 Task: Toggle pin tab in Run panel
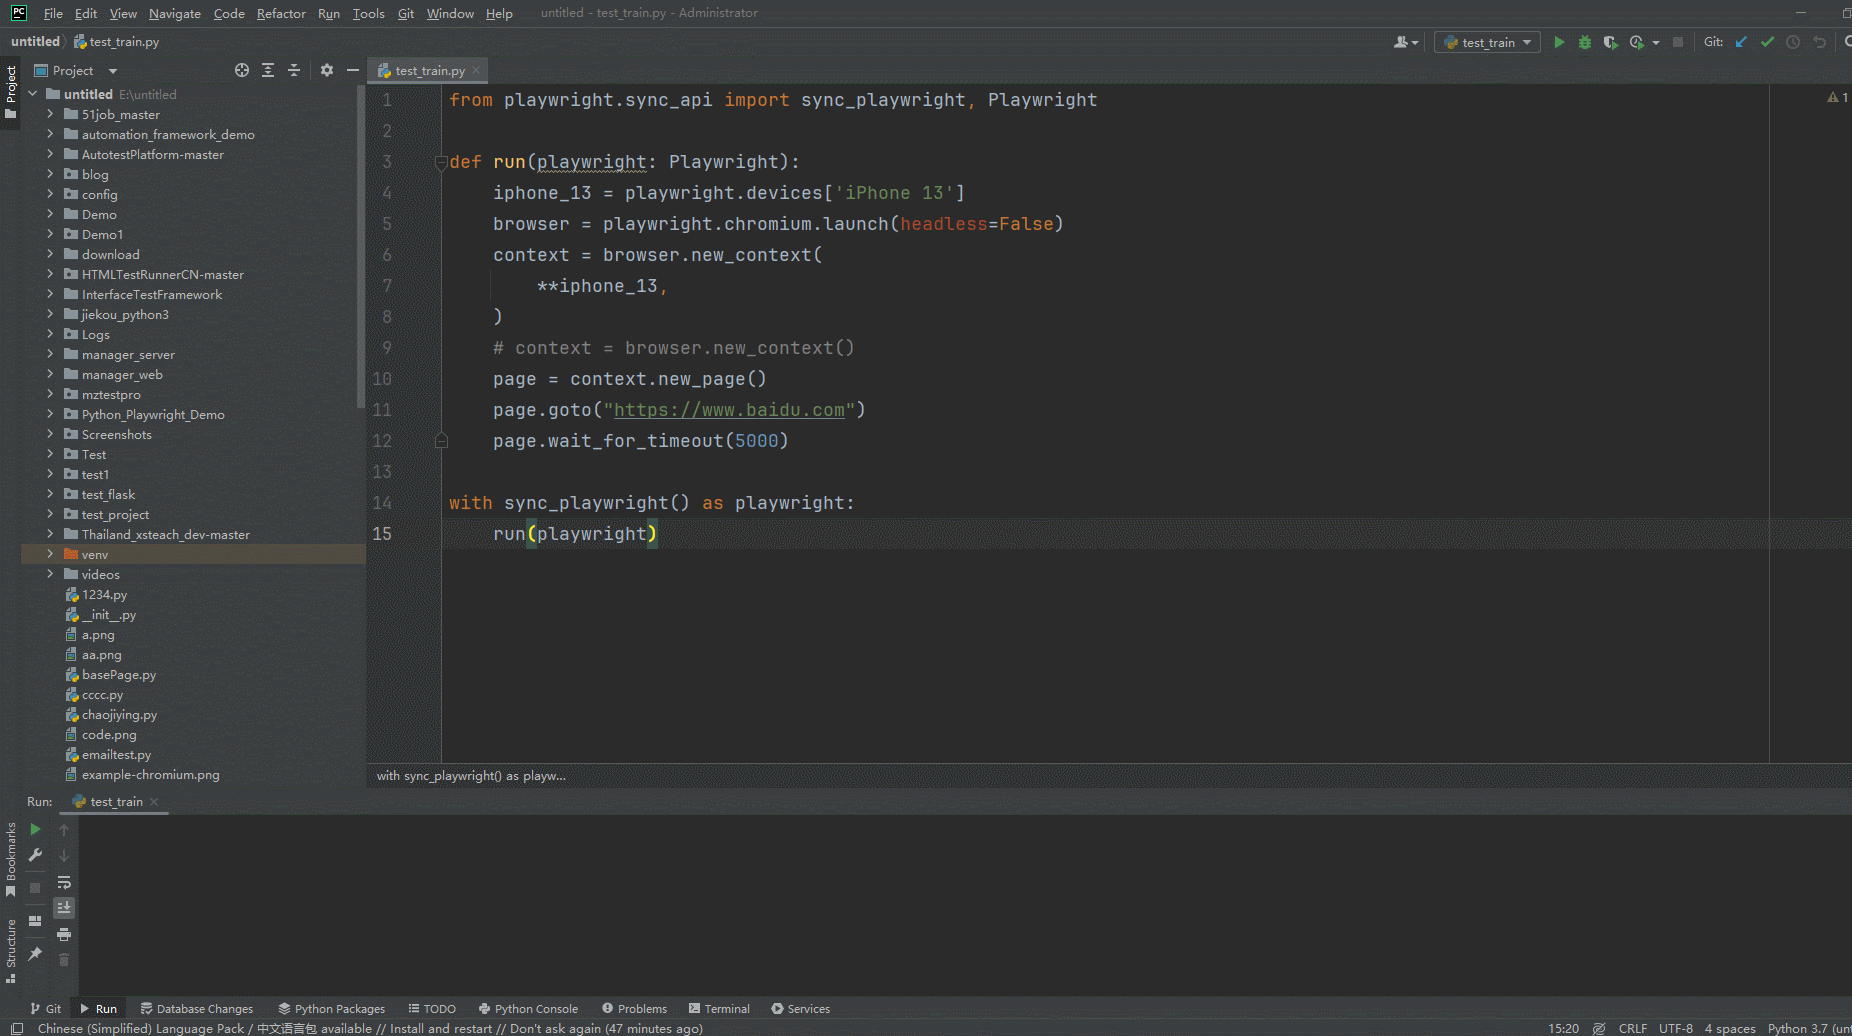click(x=35, y=954)
